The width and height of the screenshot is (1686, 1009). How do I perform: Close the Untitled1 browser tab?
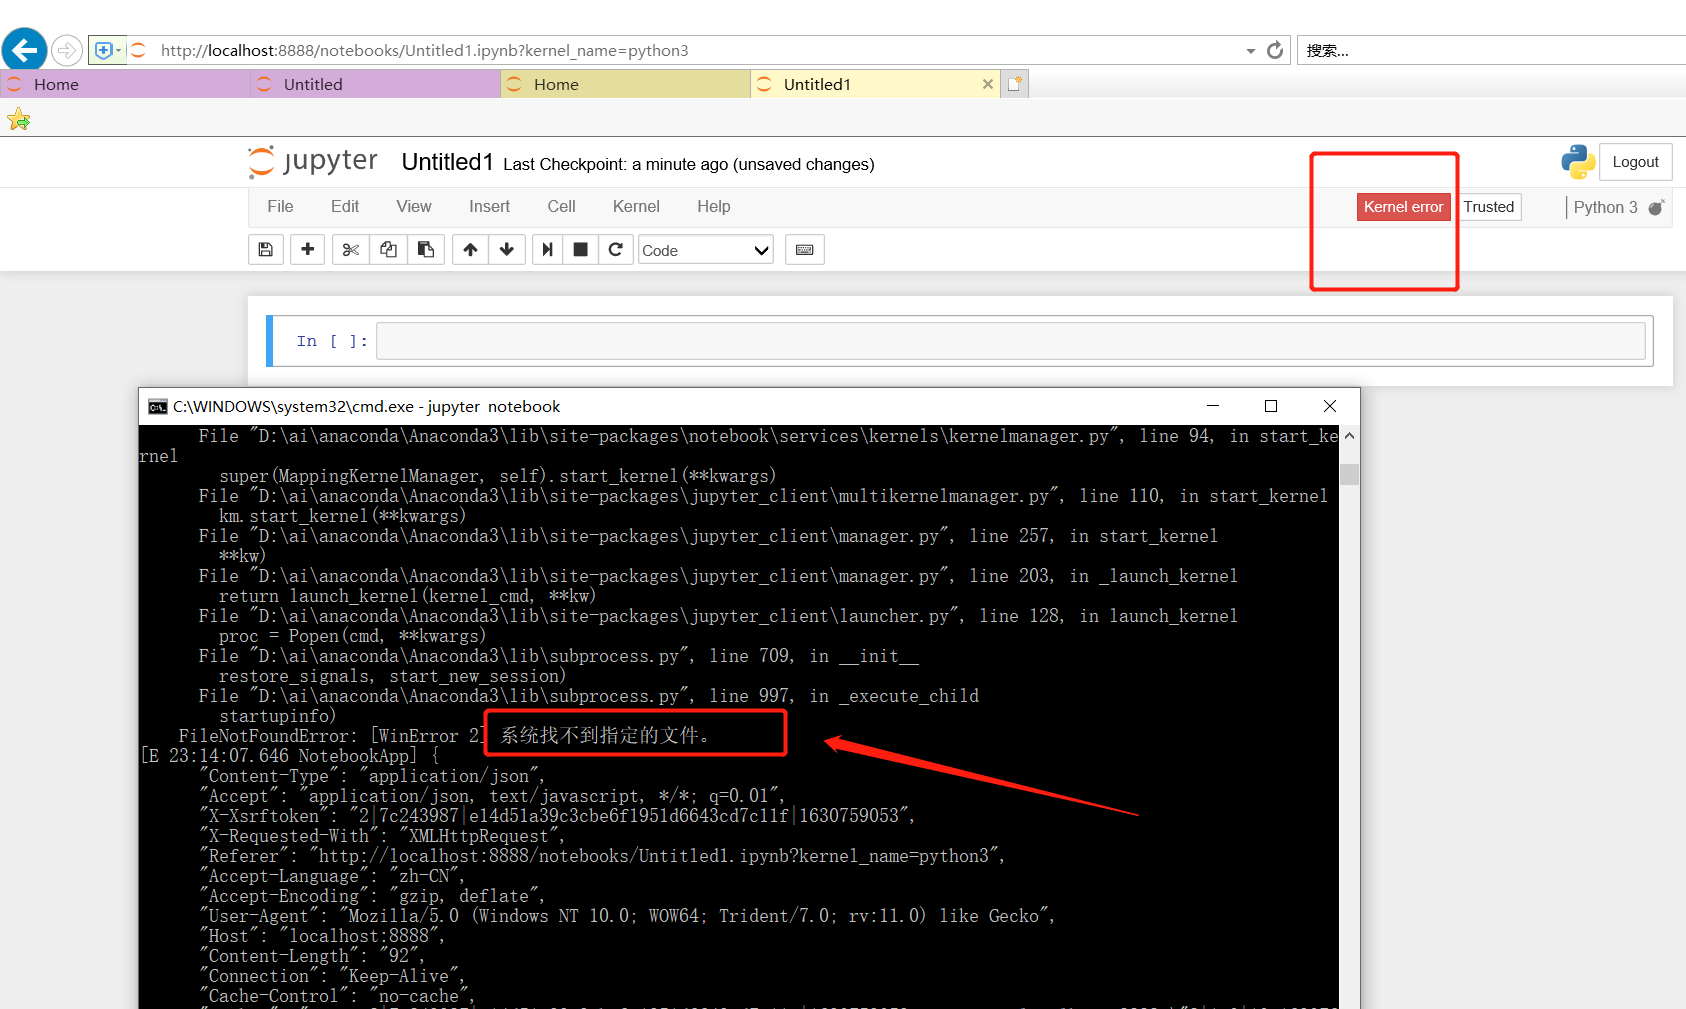click(x=988, y=84)
